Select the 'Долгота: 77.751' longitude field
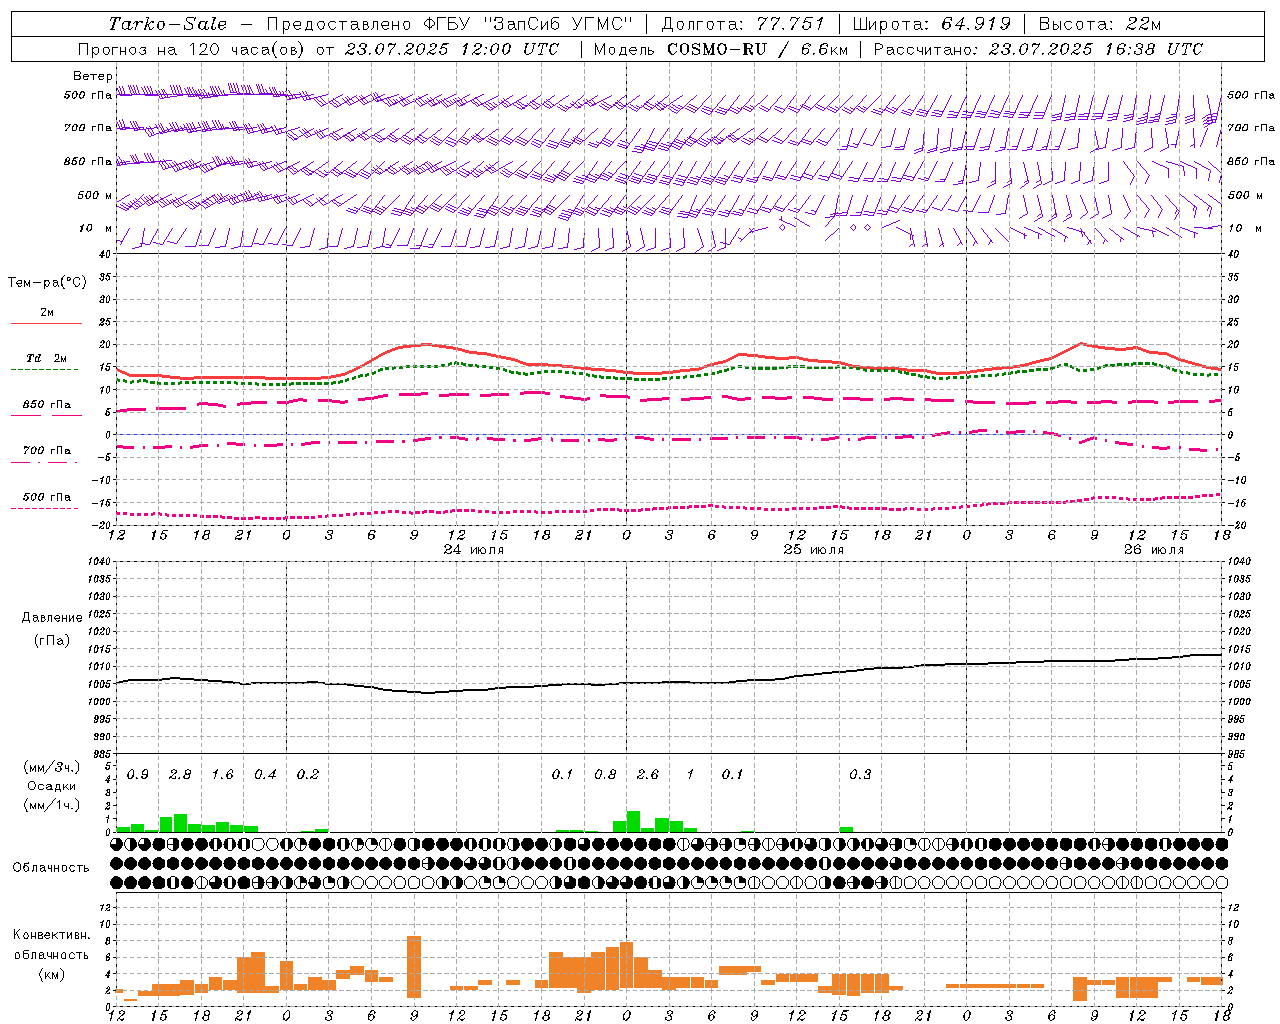 coord(743,24)
